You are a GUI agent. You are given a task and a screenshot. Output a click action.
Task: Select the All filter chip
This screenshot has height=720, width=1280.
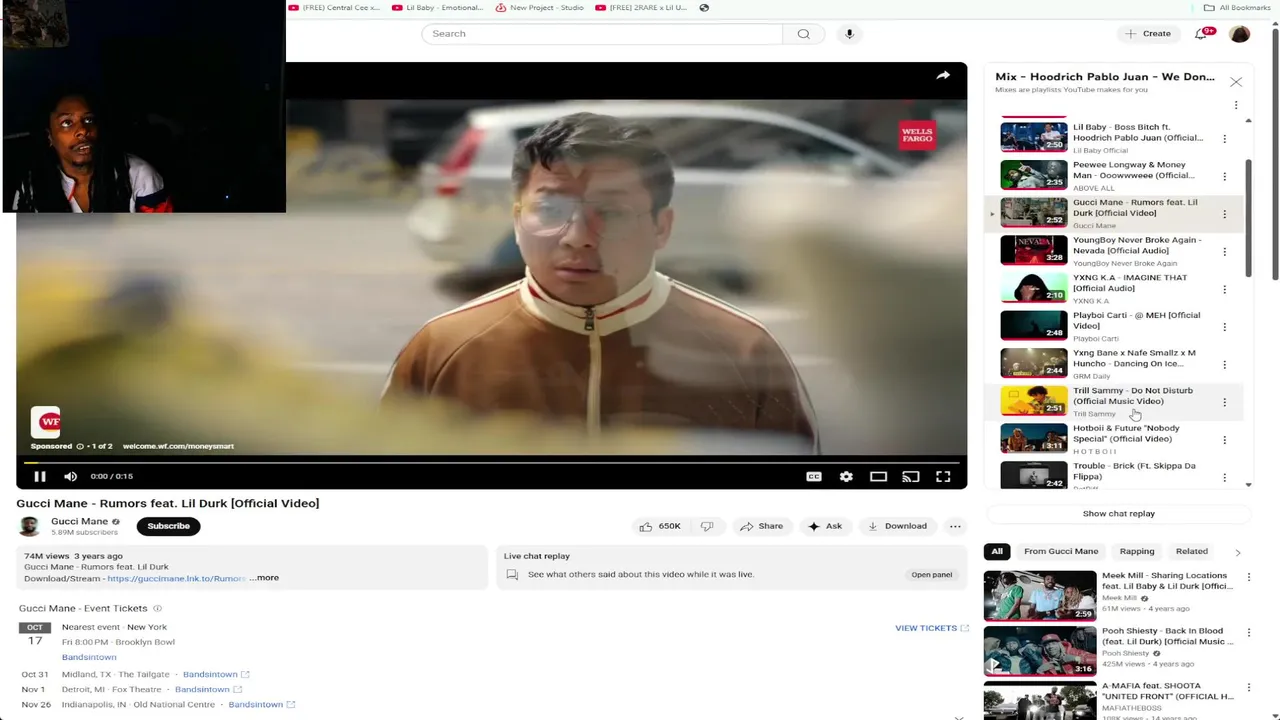tap(997, 551)
